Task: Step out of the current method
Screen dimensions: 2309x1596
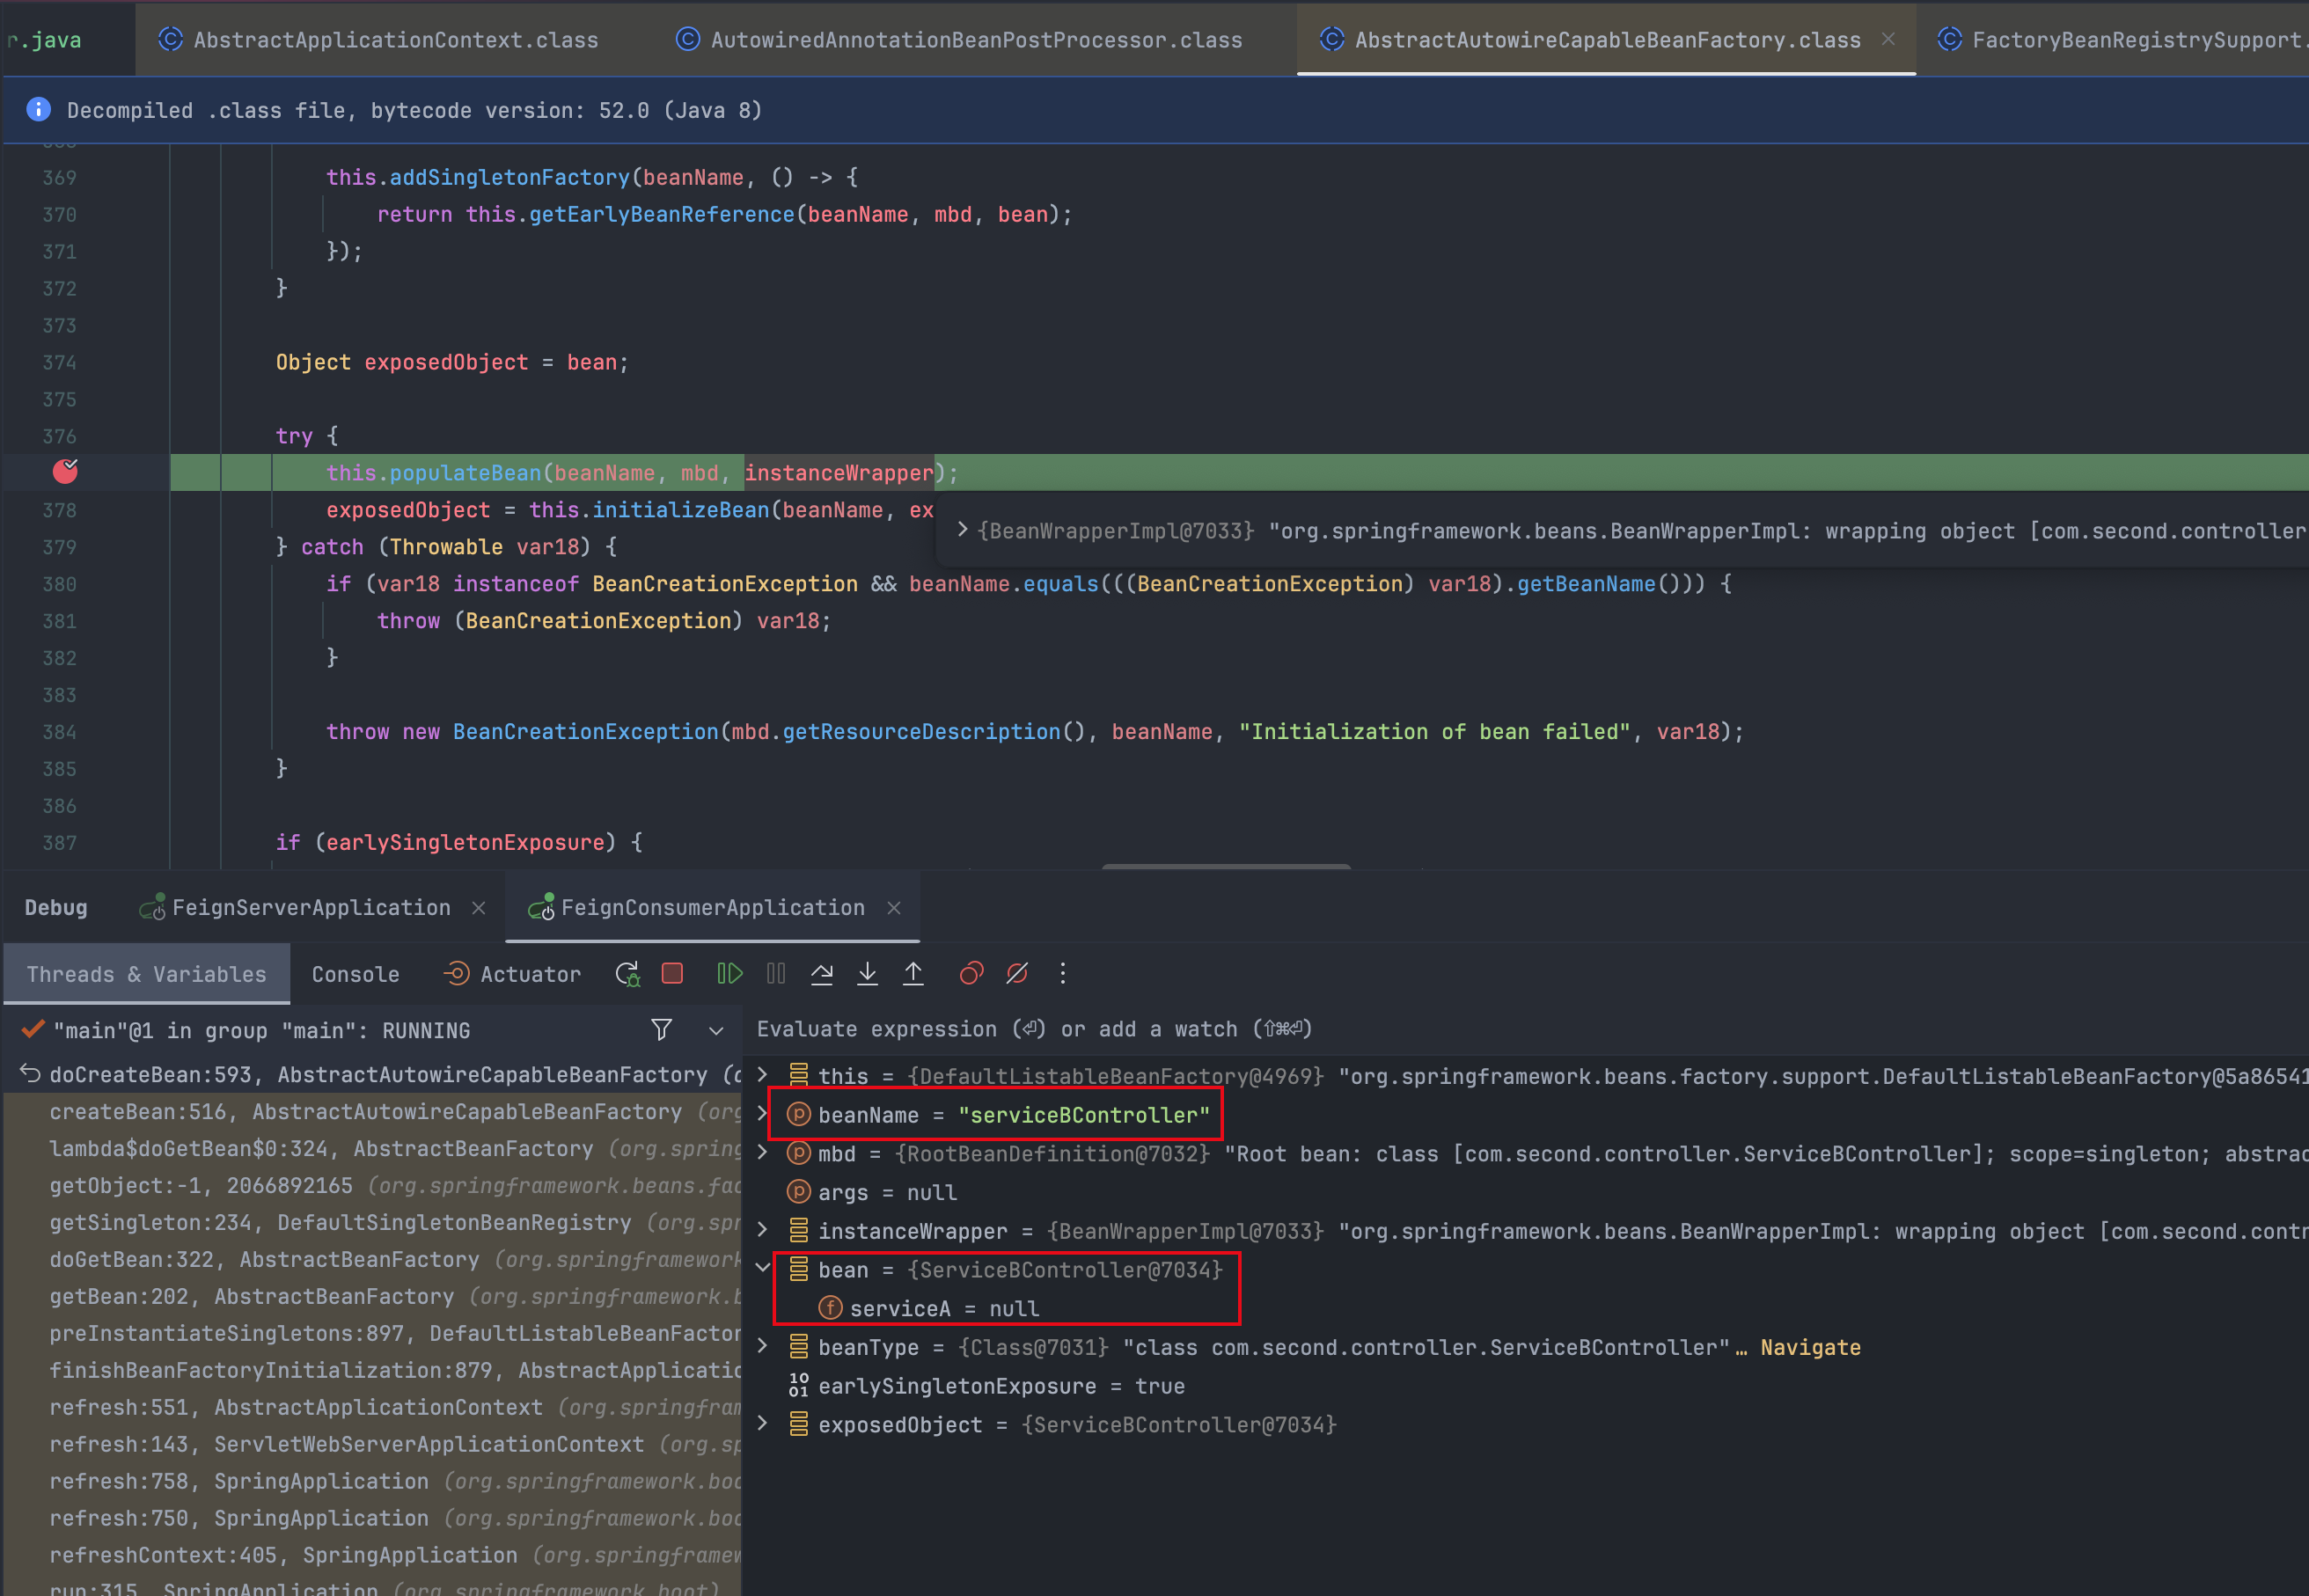Action: point(914,974)
